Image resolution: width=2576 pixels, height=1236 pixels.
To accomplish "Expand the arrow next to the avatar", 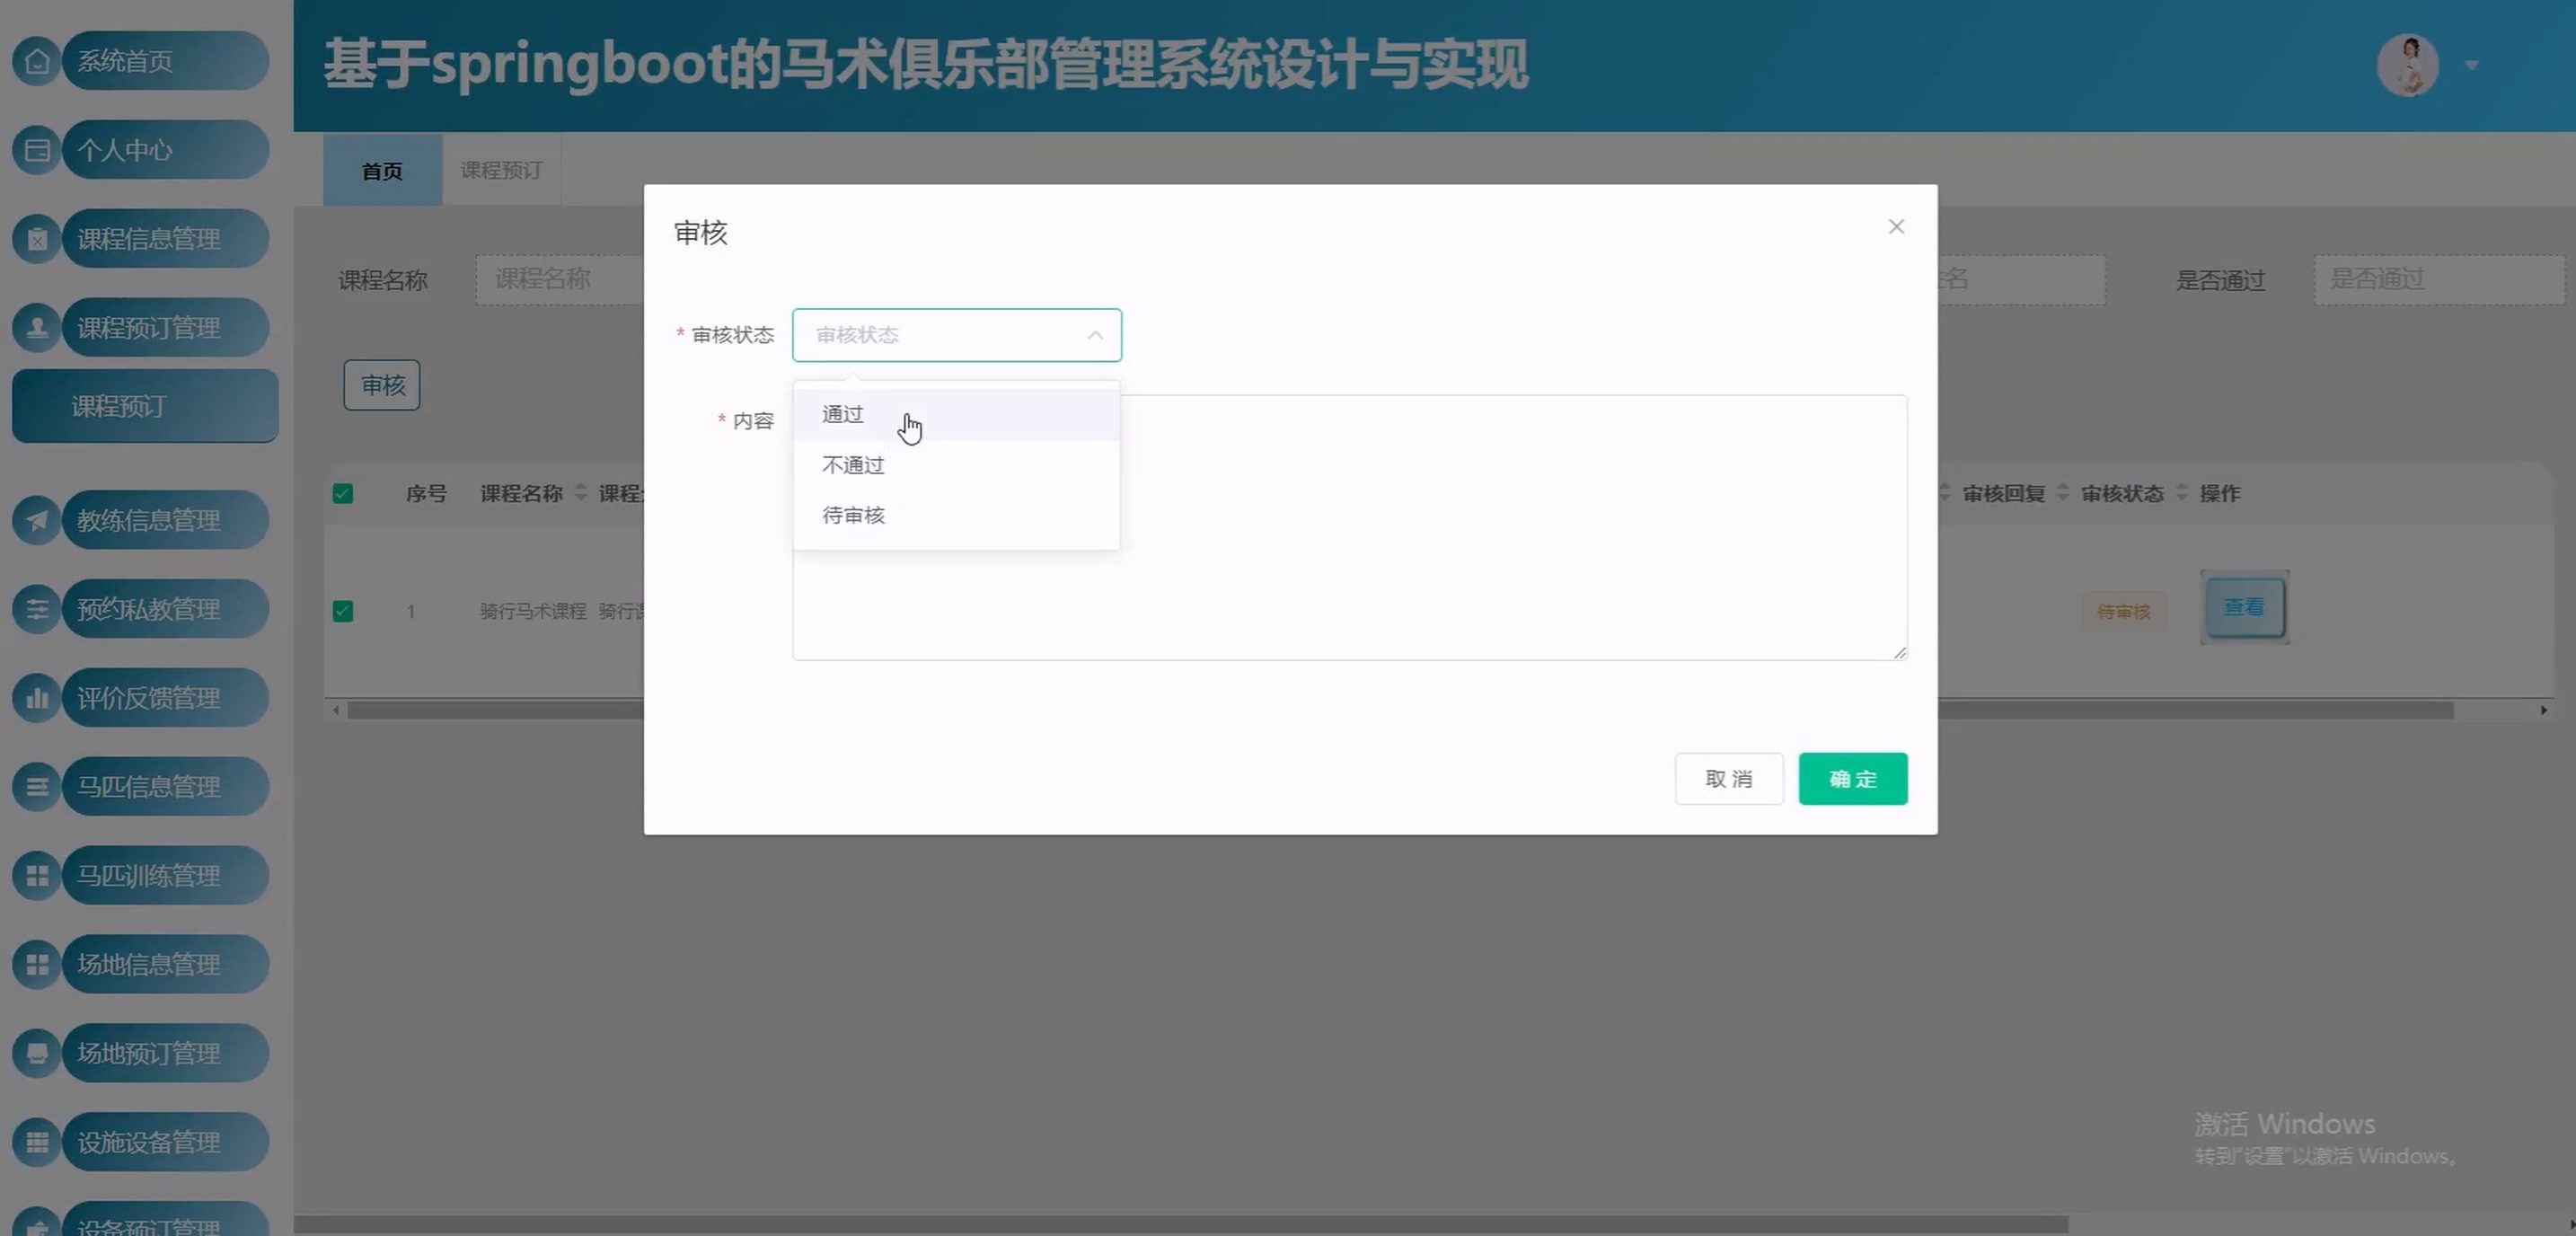I will coord(2472,66).
